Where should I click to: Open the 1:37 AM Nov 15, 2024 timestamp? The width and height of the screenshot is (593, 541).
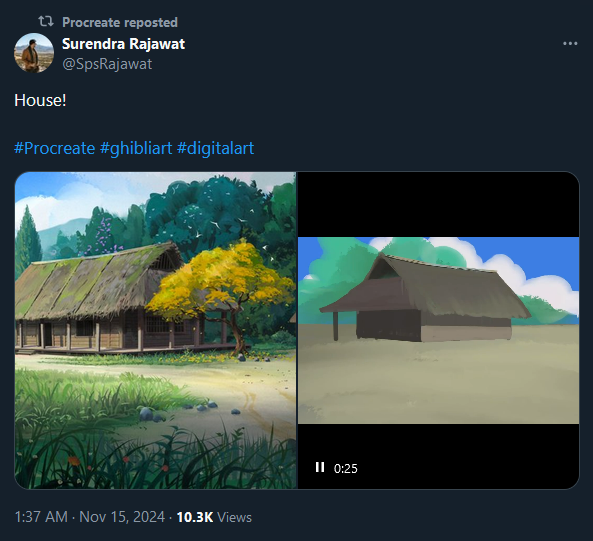(x=90, y=517)
